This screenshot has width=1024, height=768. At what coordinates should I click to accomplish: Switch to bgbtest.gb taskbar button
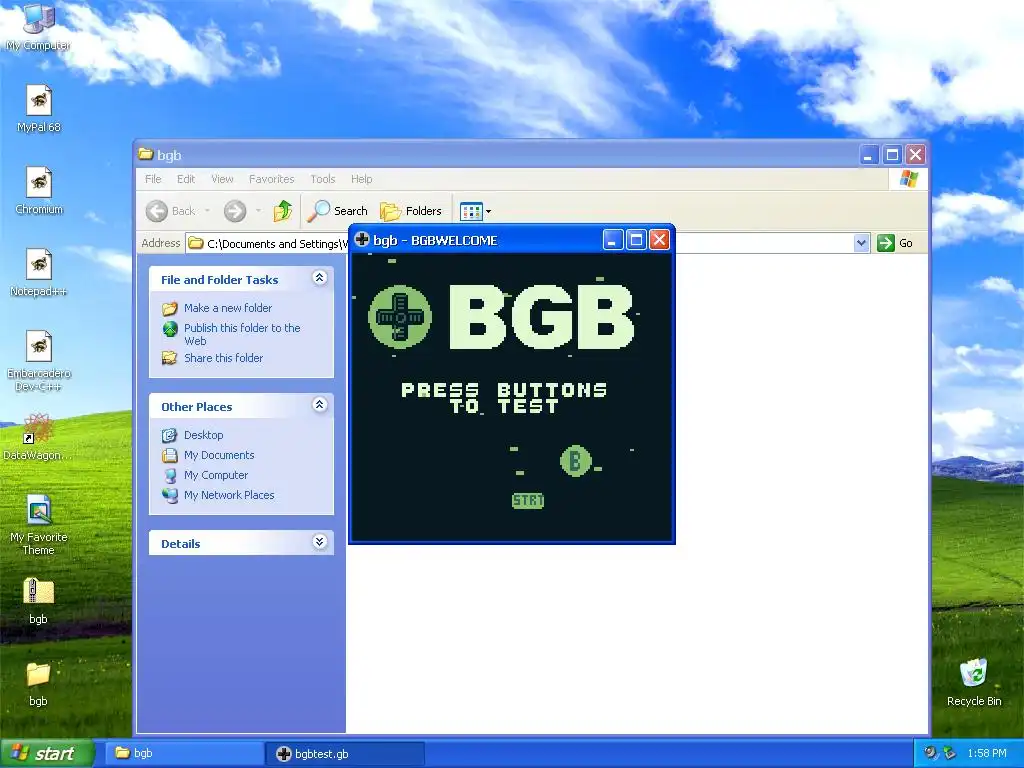[x=345, y=754]
